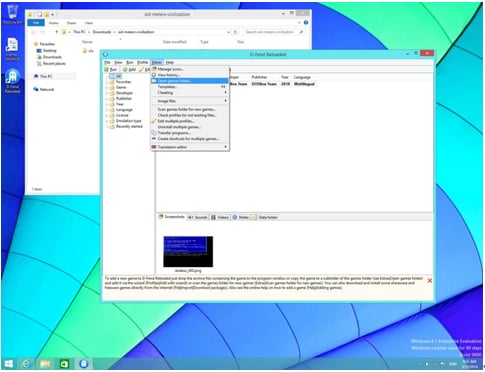Open Share ribbon tab in Explorer window
485x372 pixels.
click(x=71, y=23)
